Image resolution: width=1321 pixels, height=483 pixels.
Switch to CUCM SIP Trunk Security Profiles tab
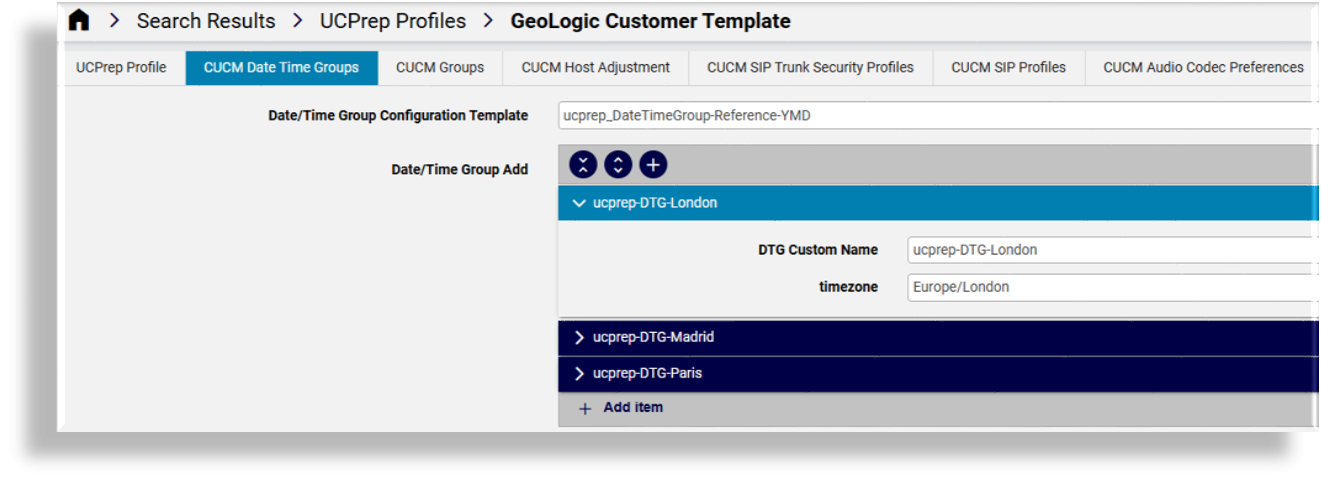(810, 68)
